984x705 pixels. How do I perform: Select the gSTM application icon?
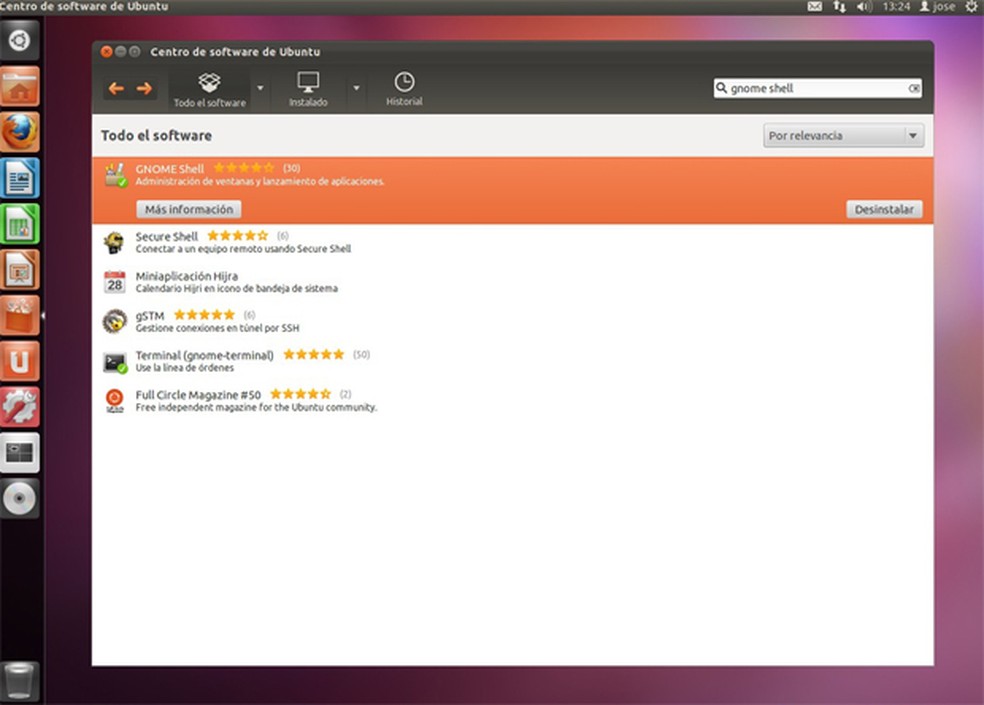coord(116,321)
